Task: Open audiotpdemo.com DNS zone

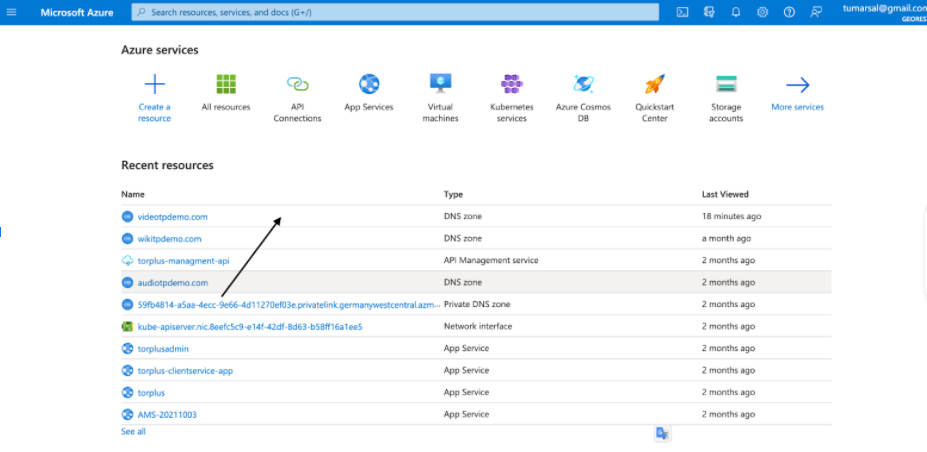Action: click(173, 283)
